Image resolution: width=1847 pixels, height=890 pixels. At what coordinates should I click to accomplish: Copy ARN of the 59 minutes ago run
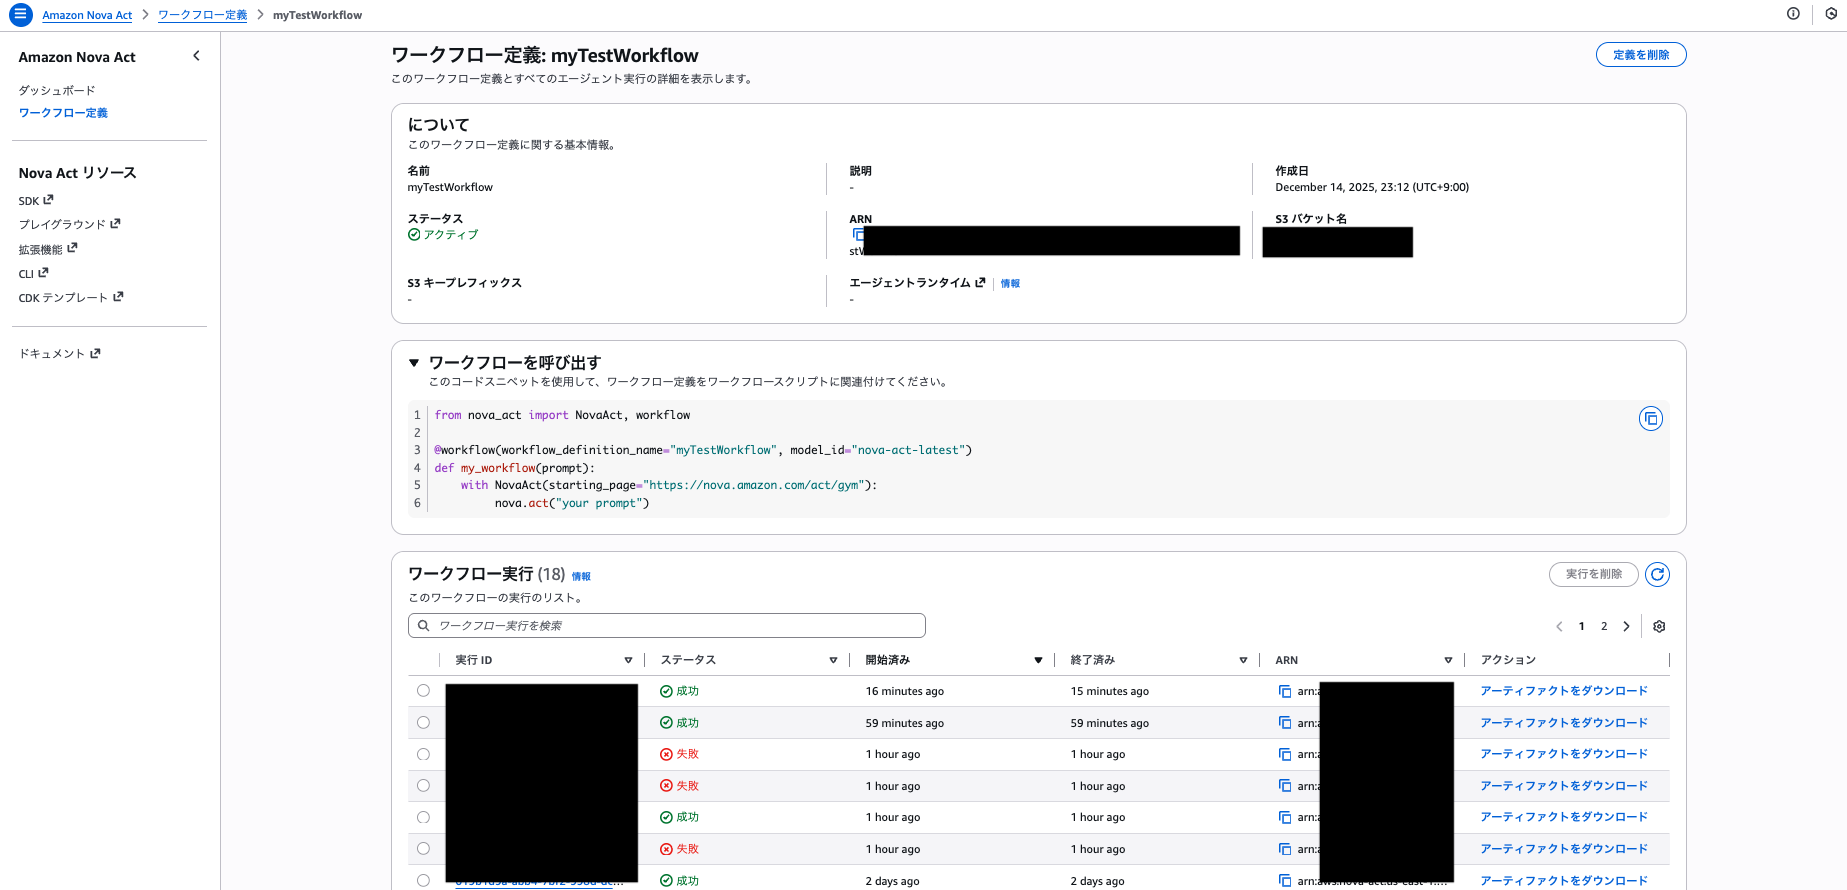point(1285,723)
